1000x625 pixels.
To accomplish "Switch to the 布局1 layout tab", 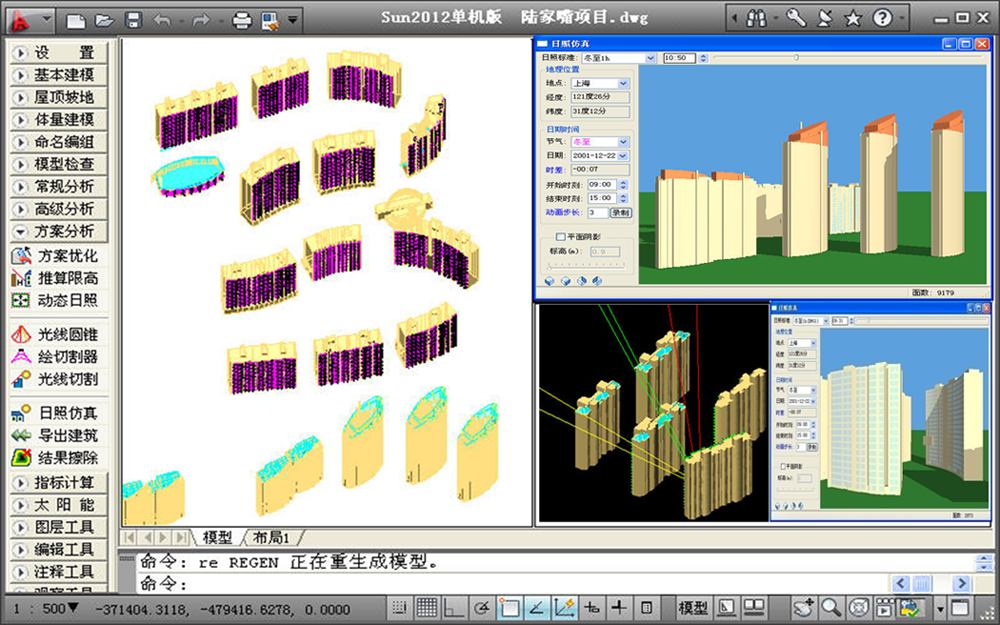I will point(272,538).
